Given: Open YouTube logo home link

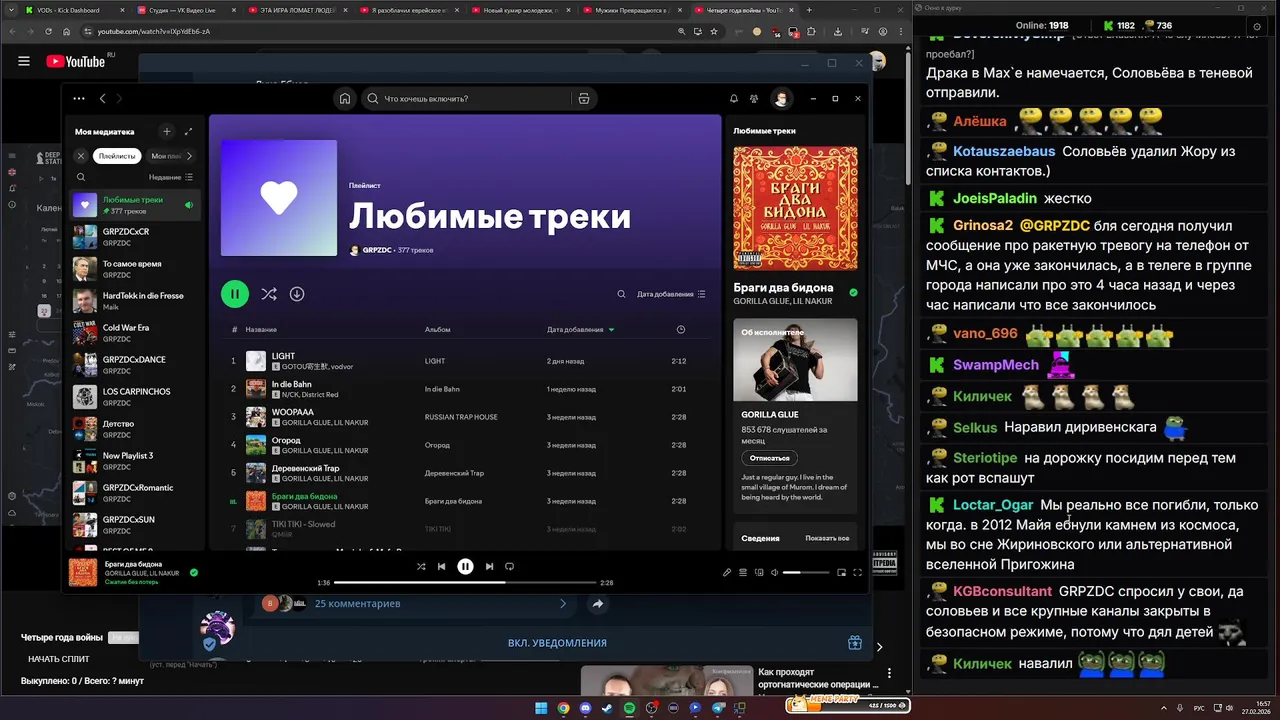Looking at the screenshot, I should click(x=76, y=61).
